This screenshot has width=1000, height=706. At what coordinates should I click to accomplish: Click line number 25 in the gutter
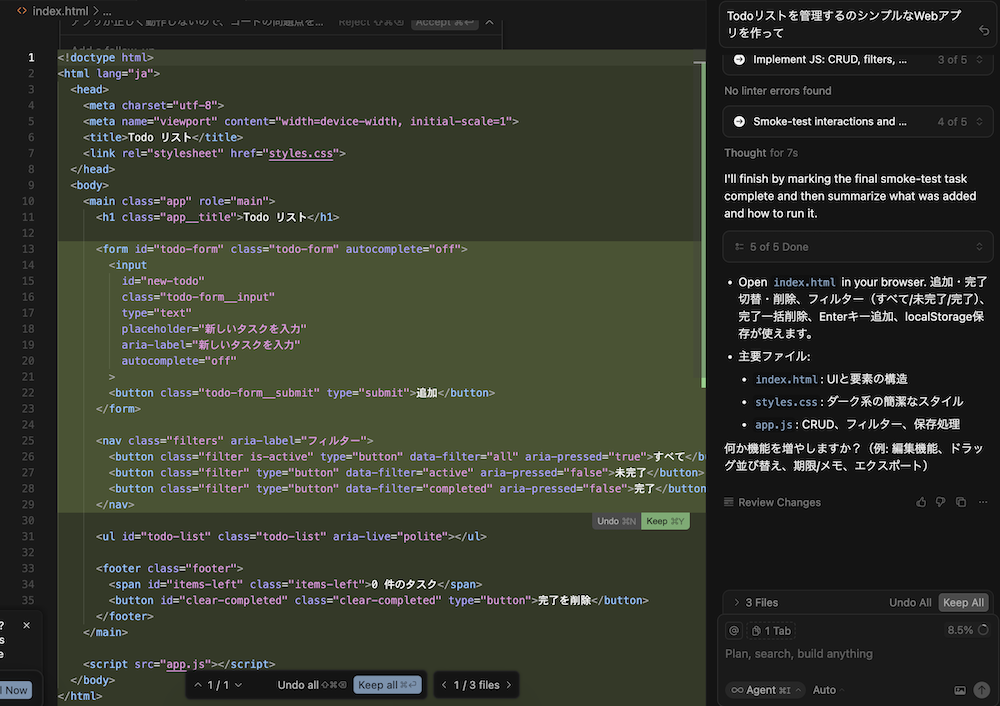(x=27, y=440)
